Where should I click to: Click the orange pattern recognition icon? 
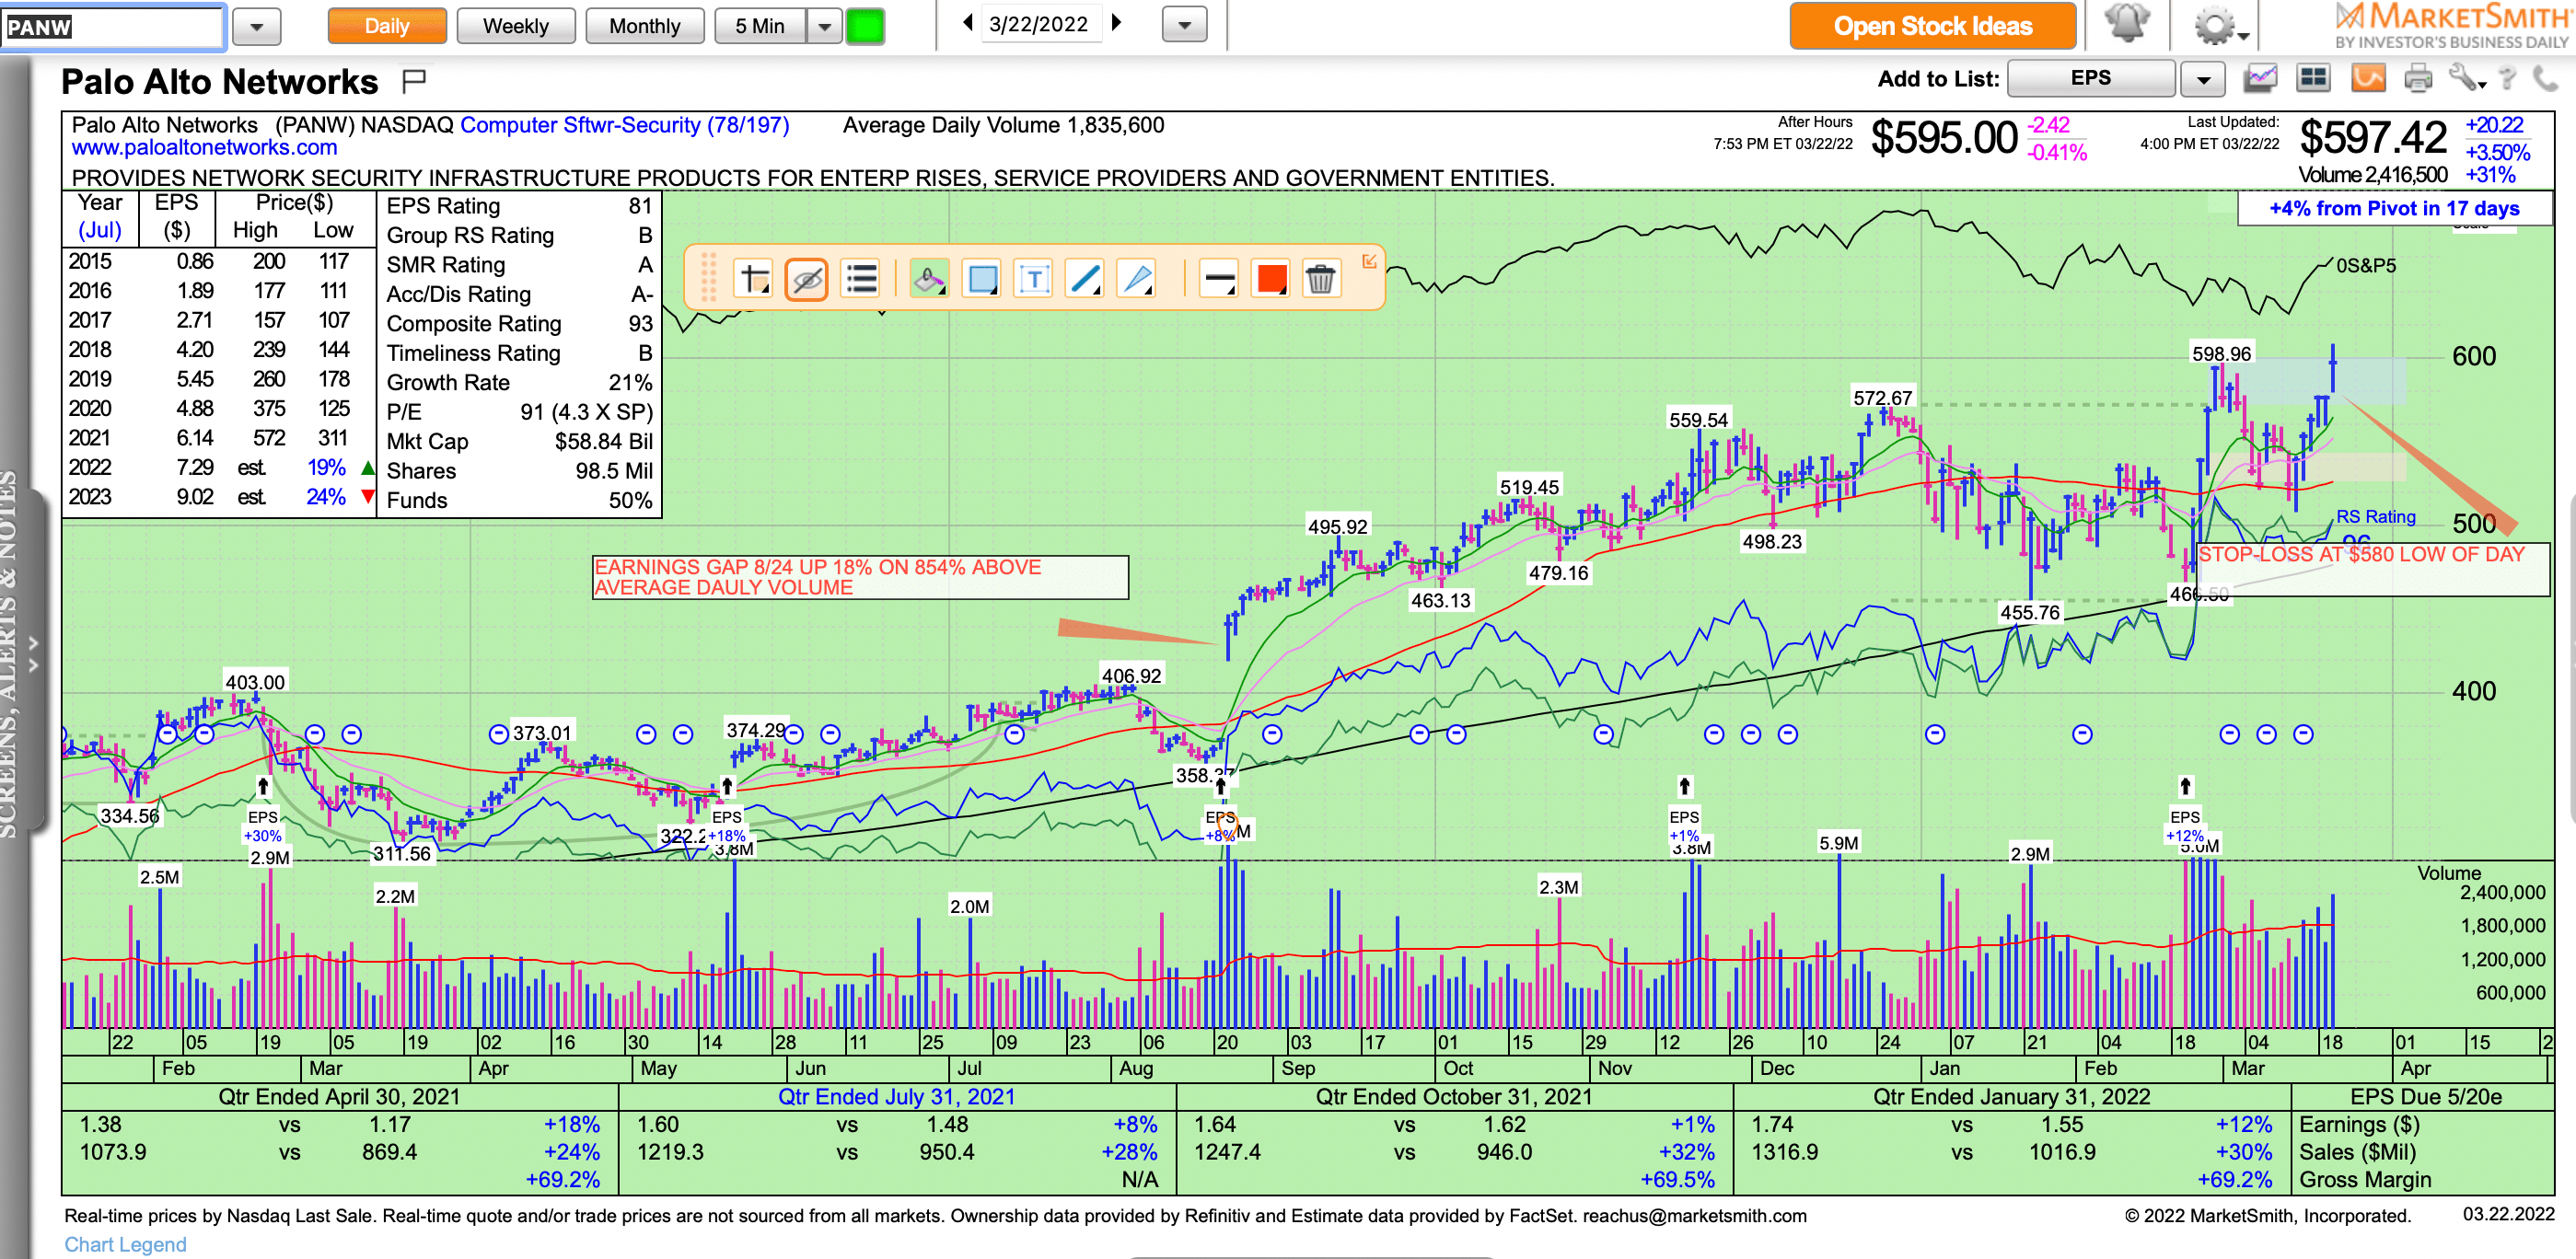tap(2368, 78)
